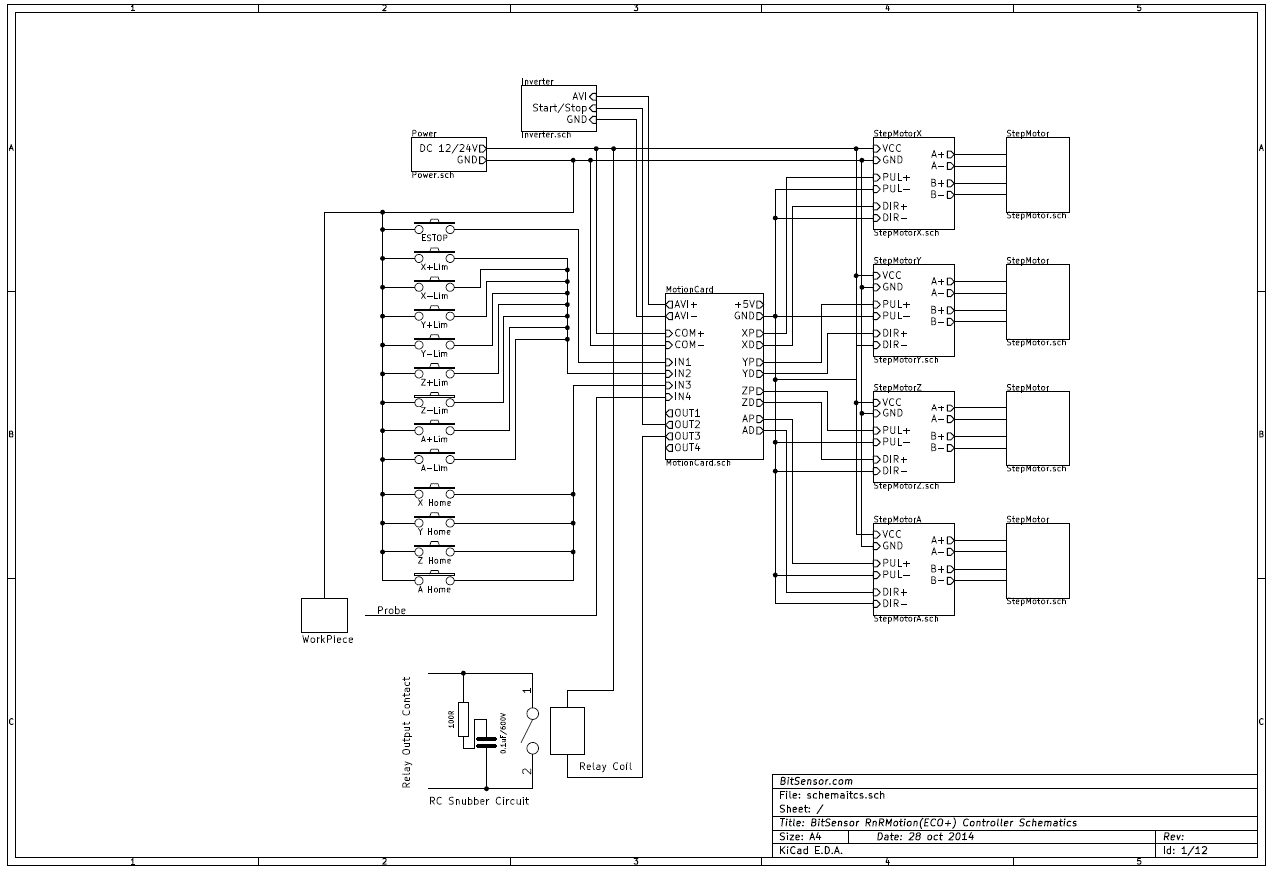This screenshot has height=880, width=1272.
Task: Click the DC 12/24V pin on Power
Action: (452, 148)
